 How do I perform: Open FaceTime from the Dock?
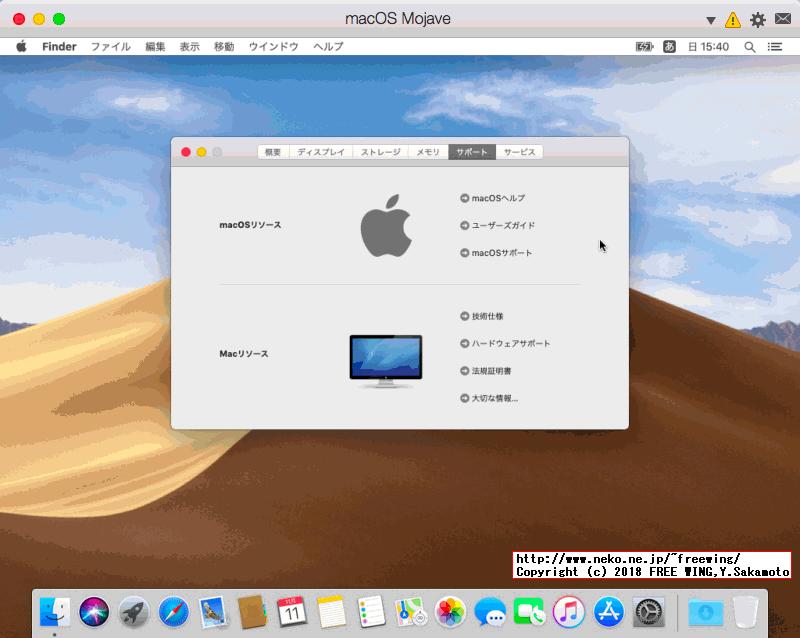(531, 614)
